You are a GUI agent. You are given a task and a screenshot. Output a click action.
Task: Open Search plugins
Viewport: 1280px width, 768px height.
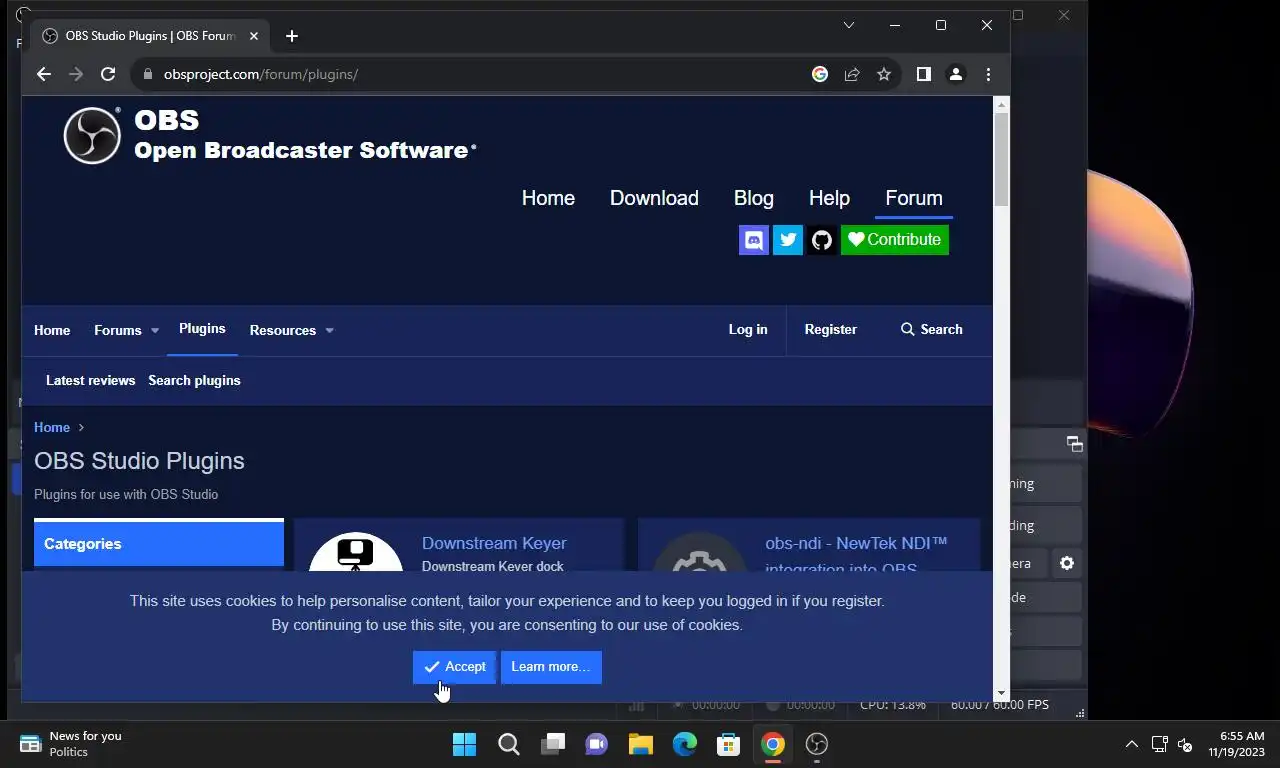(194, 380)
